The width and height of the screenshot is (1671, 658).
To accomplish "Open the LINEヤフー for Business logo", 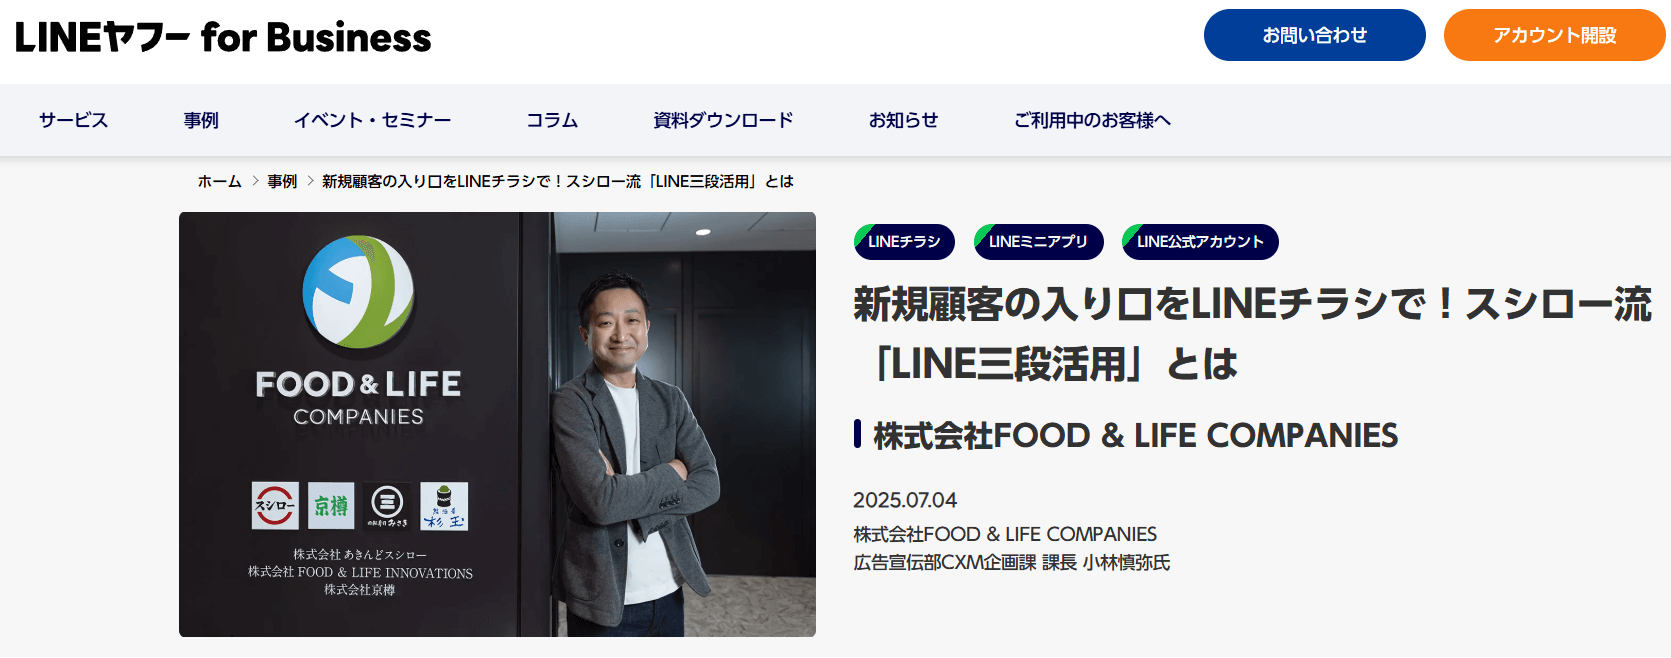I will click(x=223, y=37).
